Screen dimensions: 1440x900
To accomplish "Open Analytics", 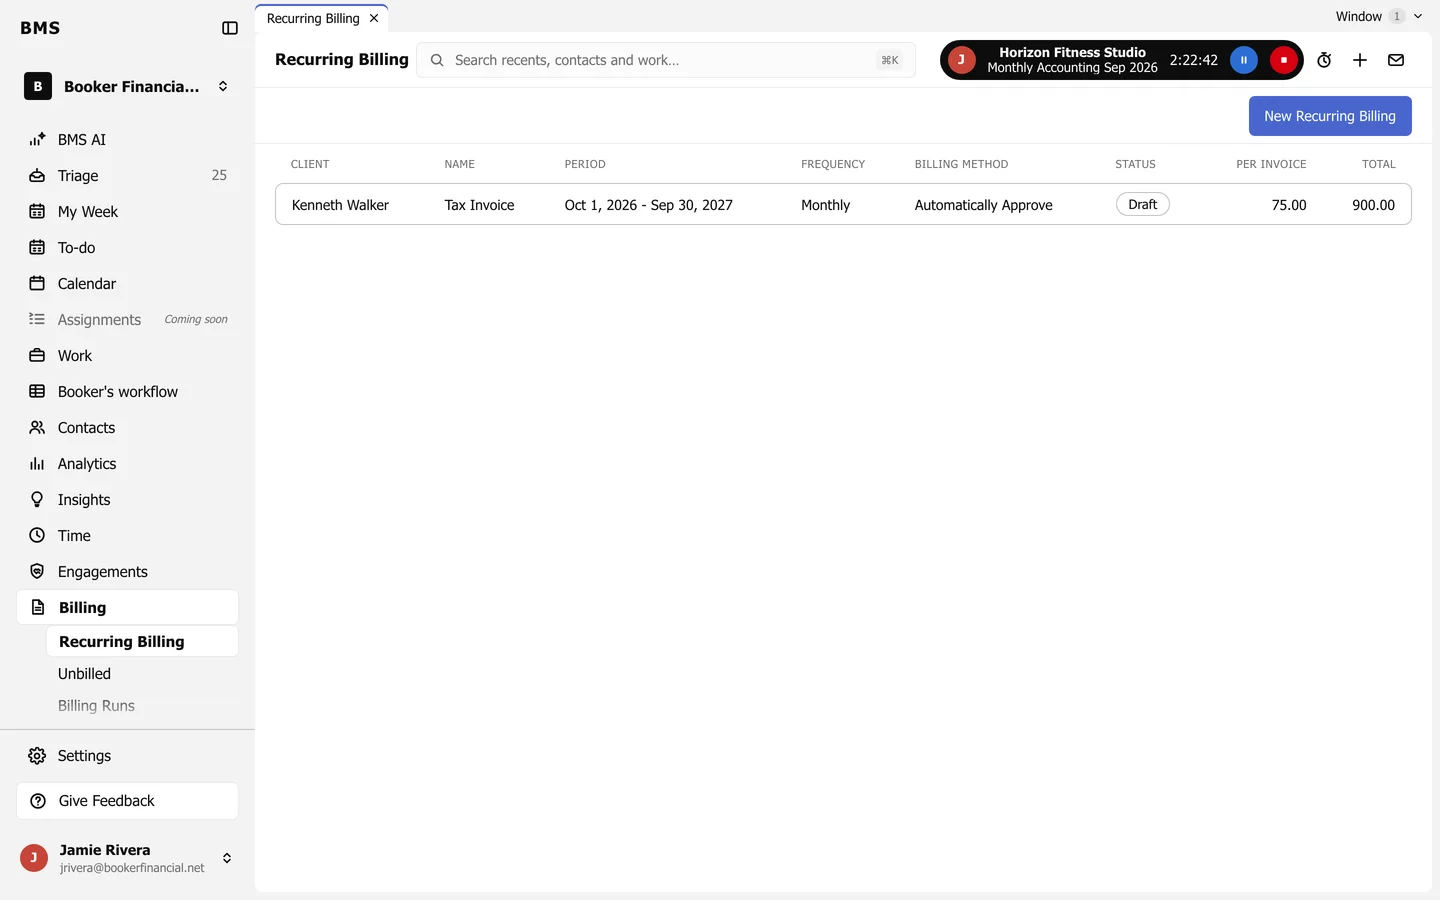I will pos(127,463).
